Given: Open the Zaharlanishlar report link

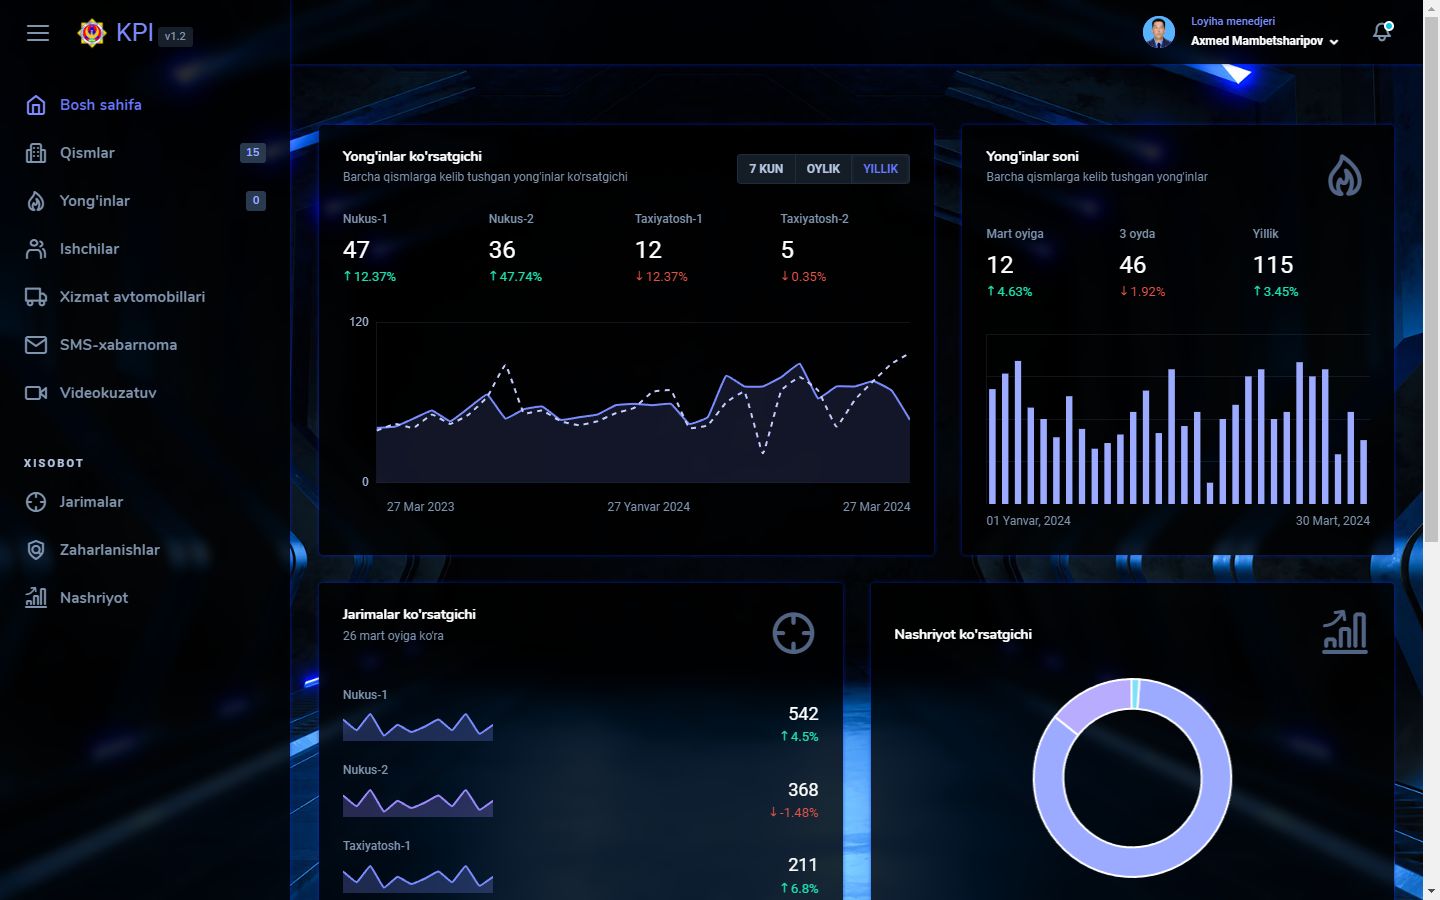Looking at the screenshot, I should pyautogui.click(x=109, y=550).
